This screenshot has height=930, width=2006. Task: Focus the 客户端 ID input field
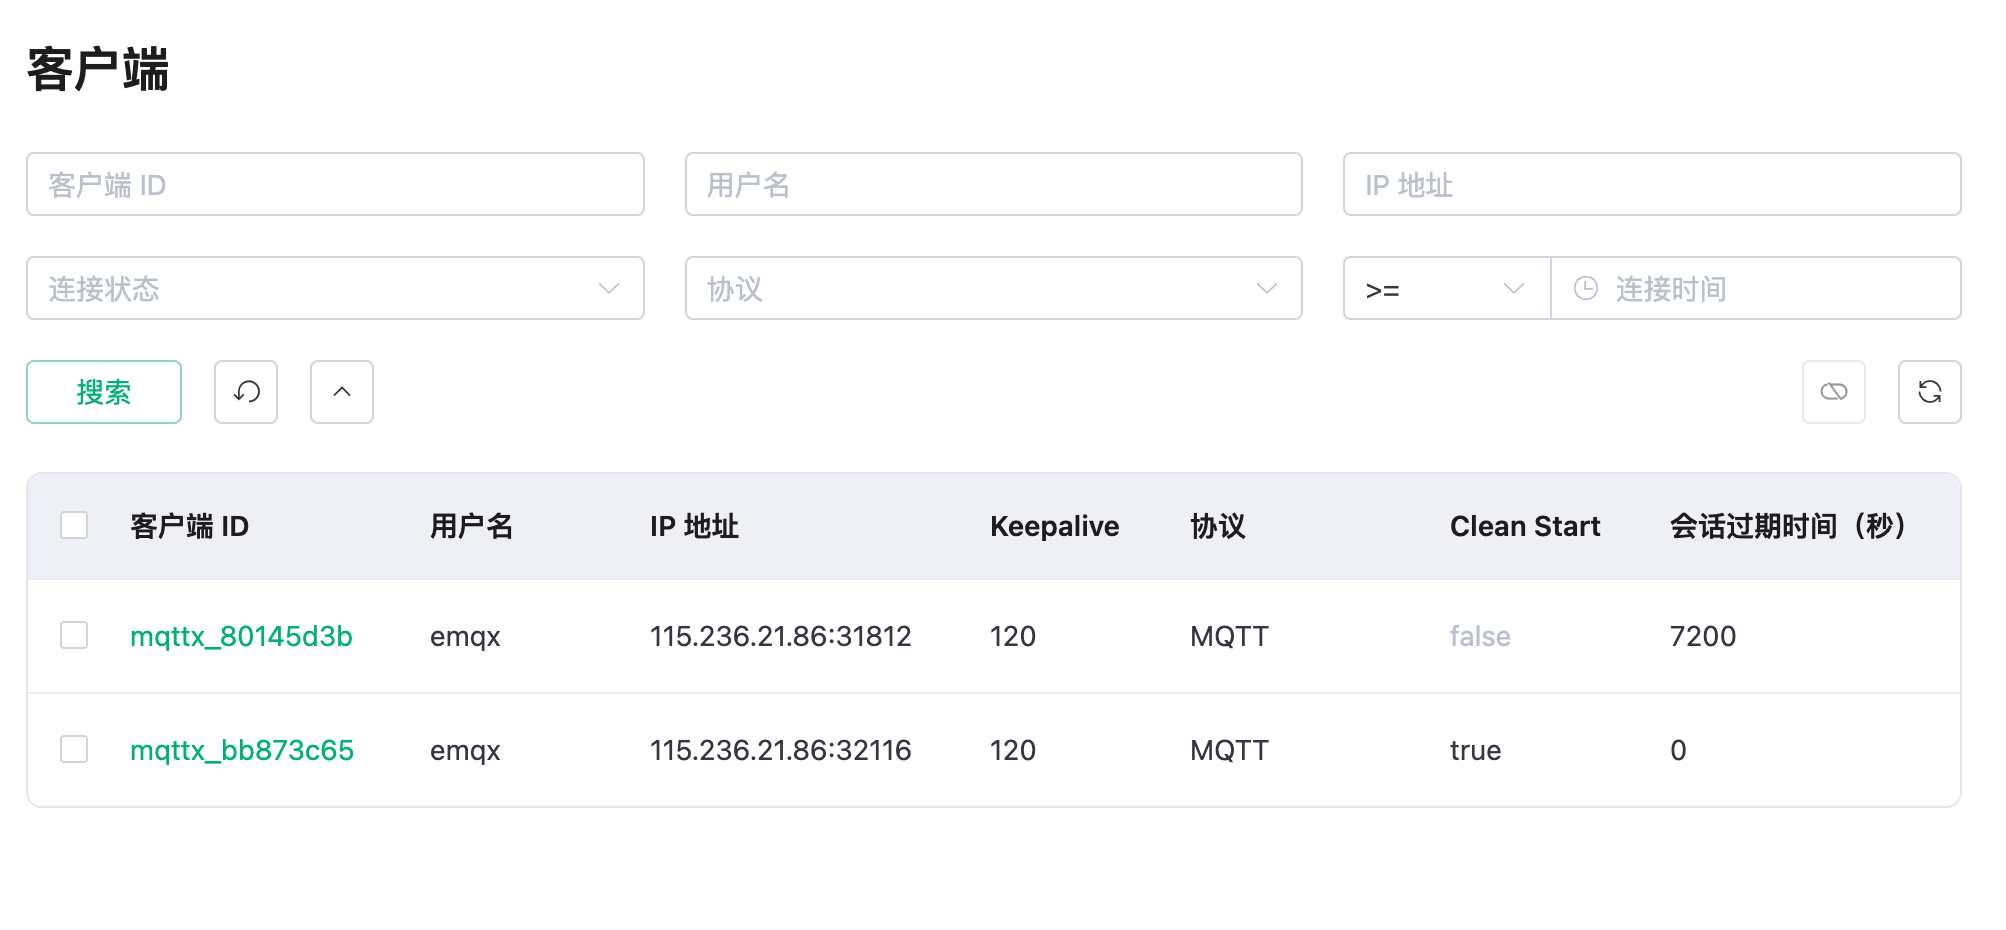[335, 185]
